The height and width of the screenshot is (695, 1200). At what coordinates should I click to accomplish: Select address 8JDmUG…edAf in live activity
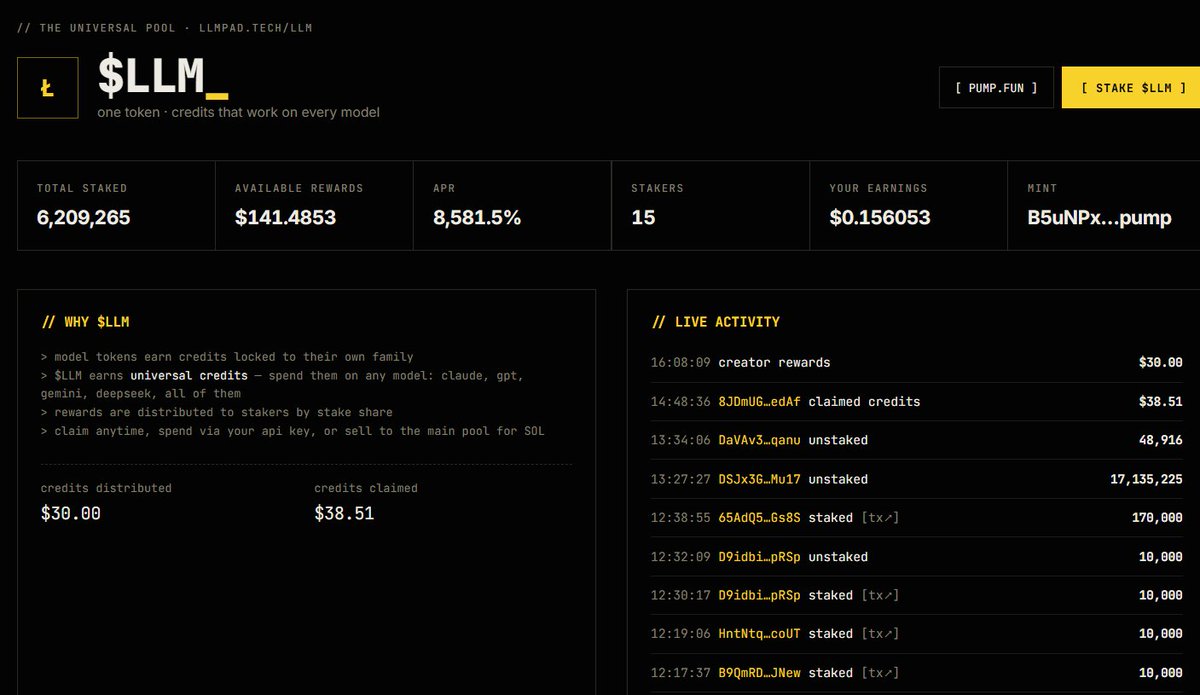point(759,402)
